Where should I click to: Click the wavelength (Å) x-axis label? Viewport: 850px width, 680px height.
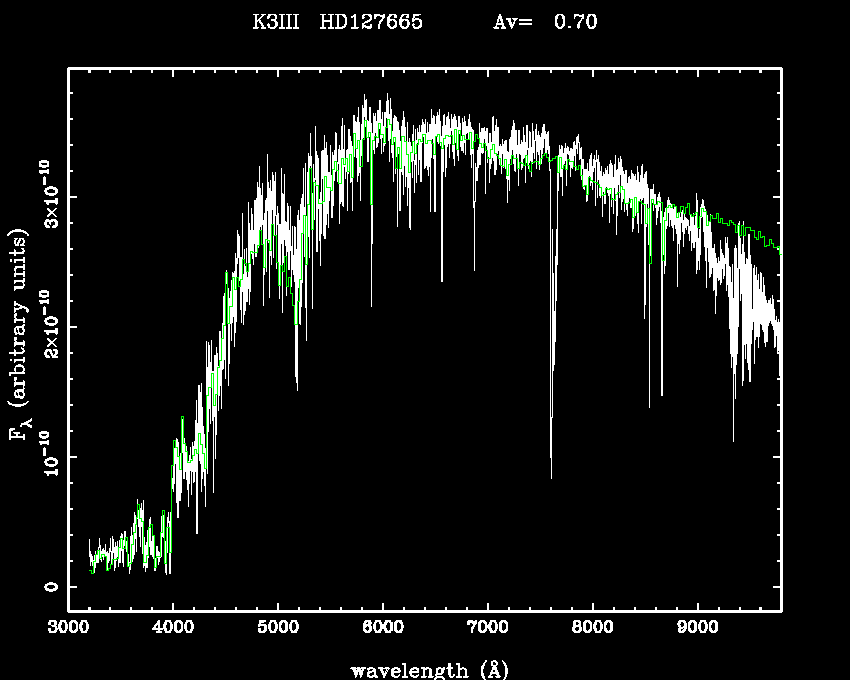click(424, 669)
